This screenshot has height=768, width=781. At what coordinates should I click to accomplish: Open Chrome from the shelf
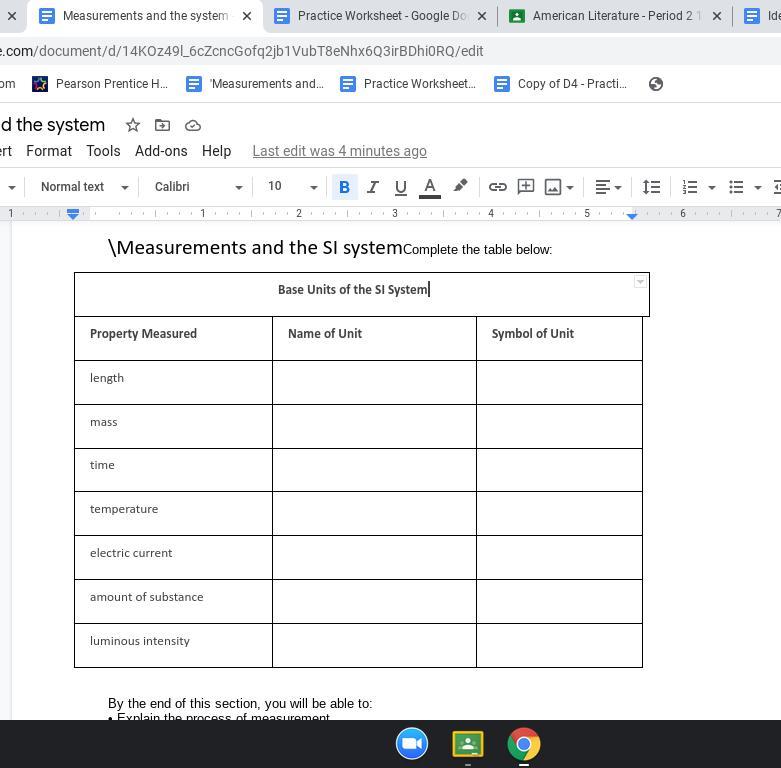coord(523,744)
